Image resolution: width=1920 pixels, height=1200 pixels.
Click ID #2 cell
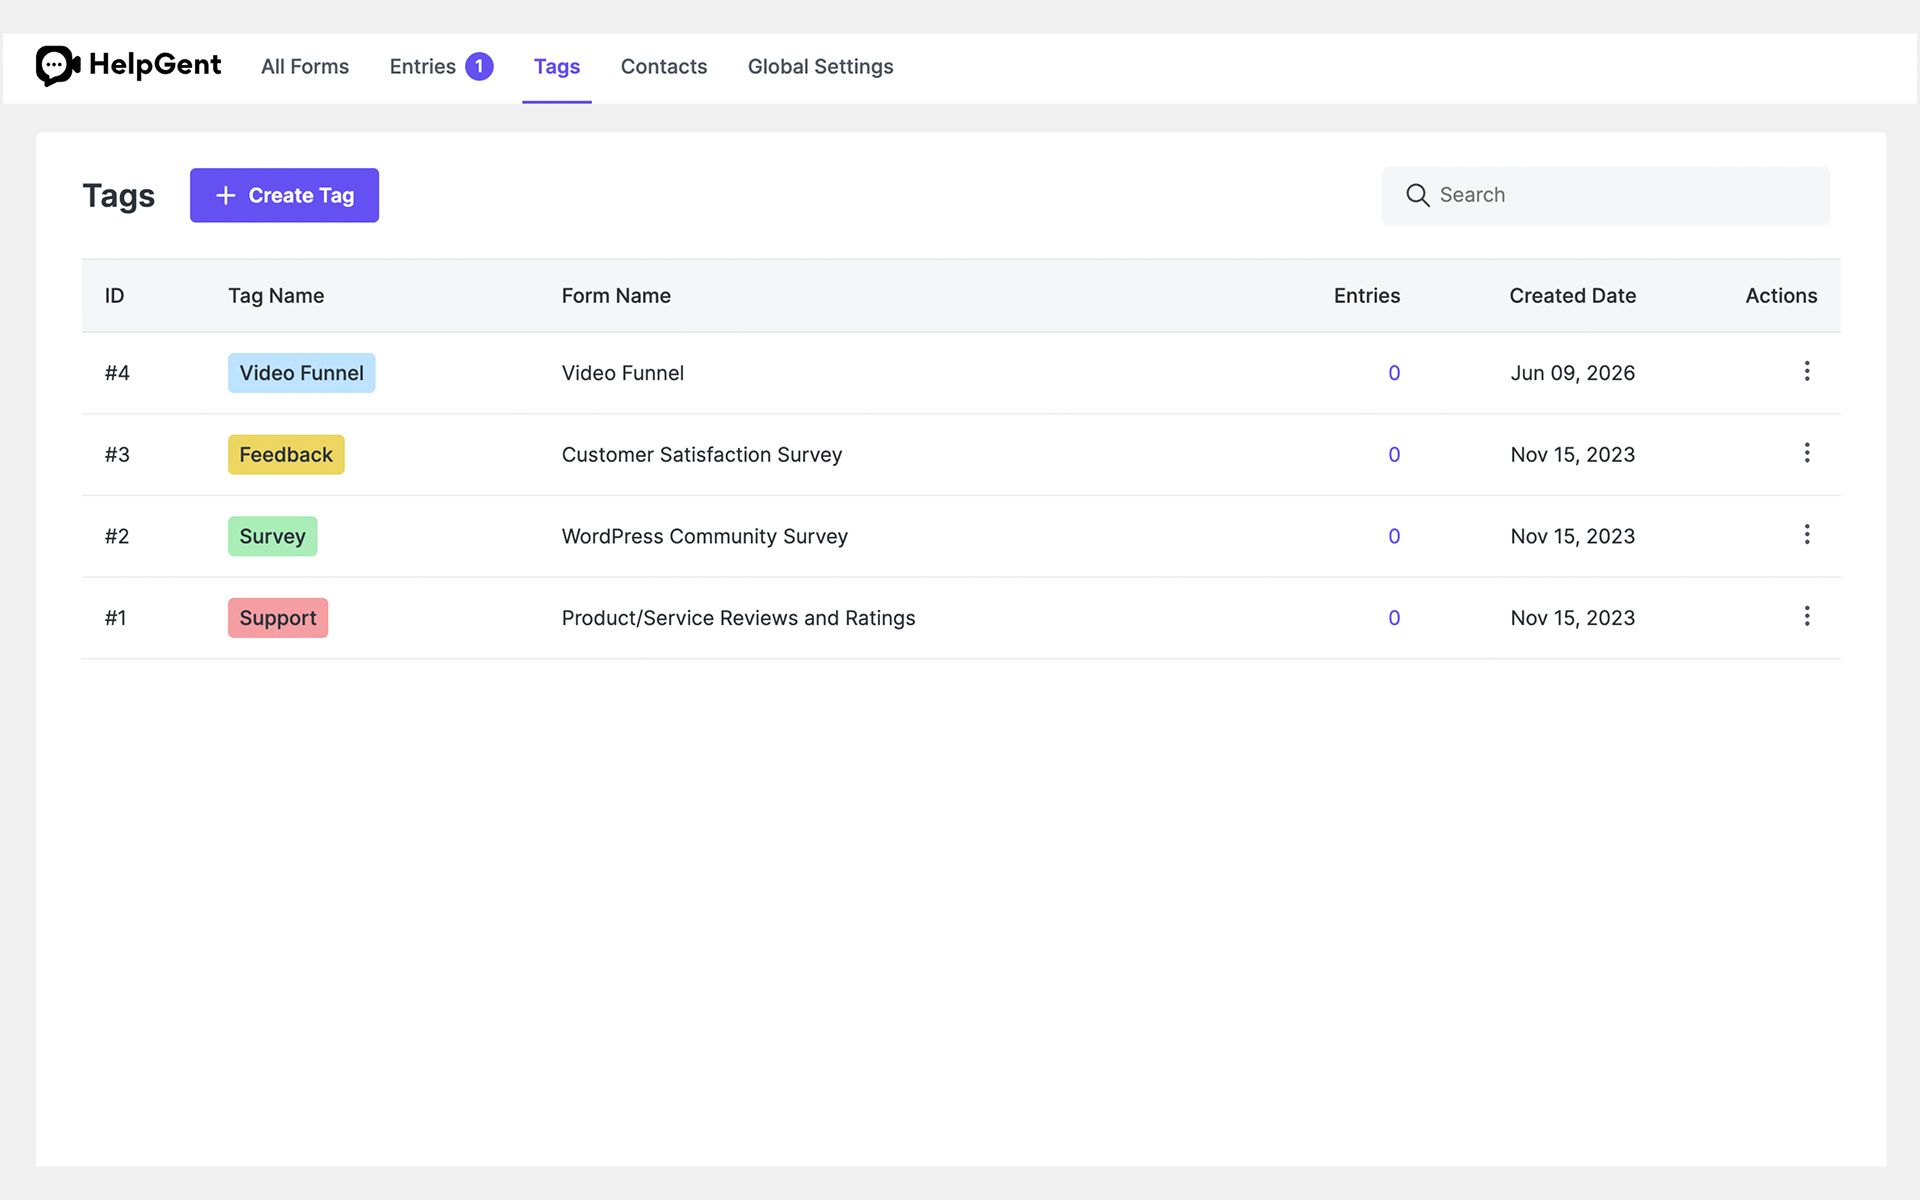click(117, 537)
